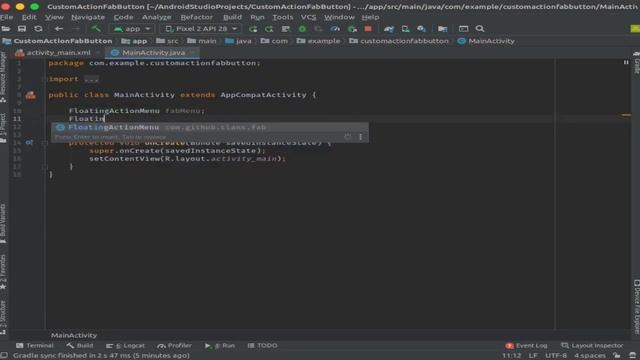Toggle the Project tool window
640x360 pixels.
pyautogui.click(x=3, y=128)
